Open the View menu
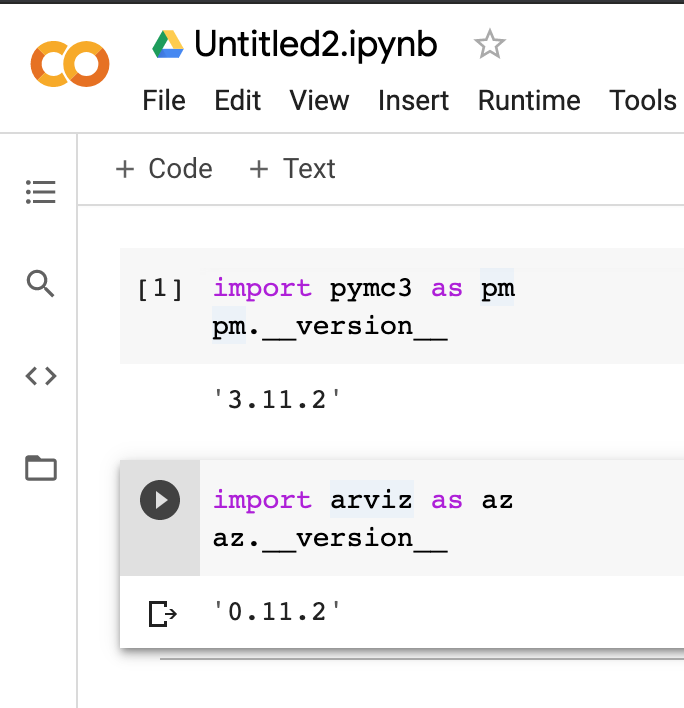This screenshot has height=708, width=684. 319,100
